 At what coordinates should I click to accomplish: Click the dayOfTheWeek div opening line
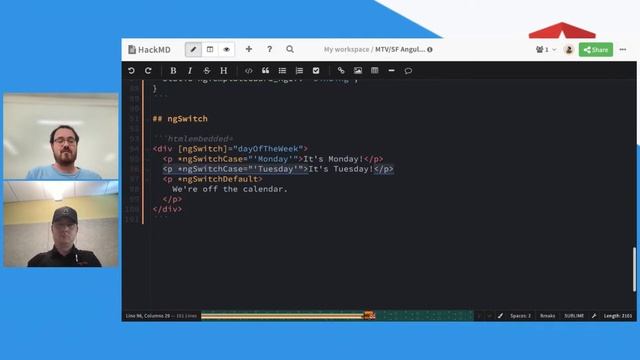pos(230,149)
